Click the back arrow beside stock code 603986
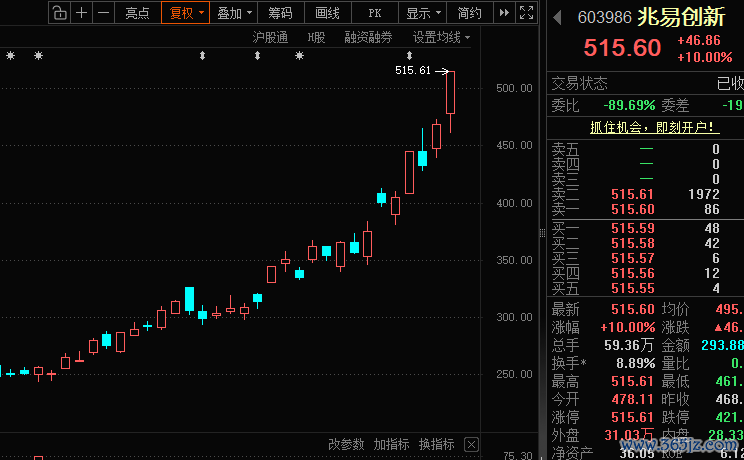 point(558,18)
